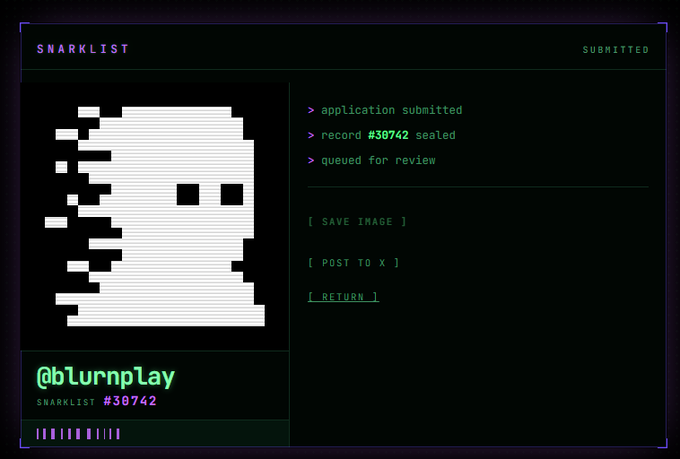
Task: Click the purple #30742 number under username
Action: pyautogui.click(x=130, y=401)
